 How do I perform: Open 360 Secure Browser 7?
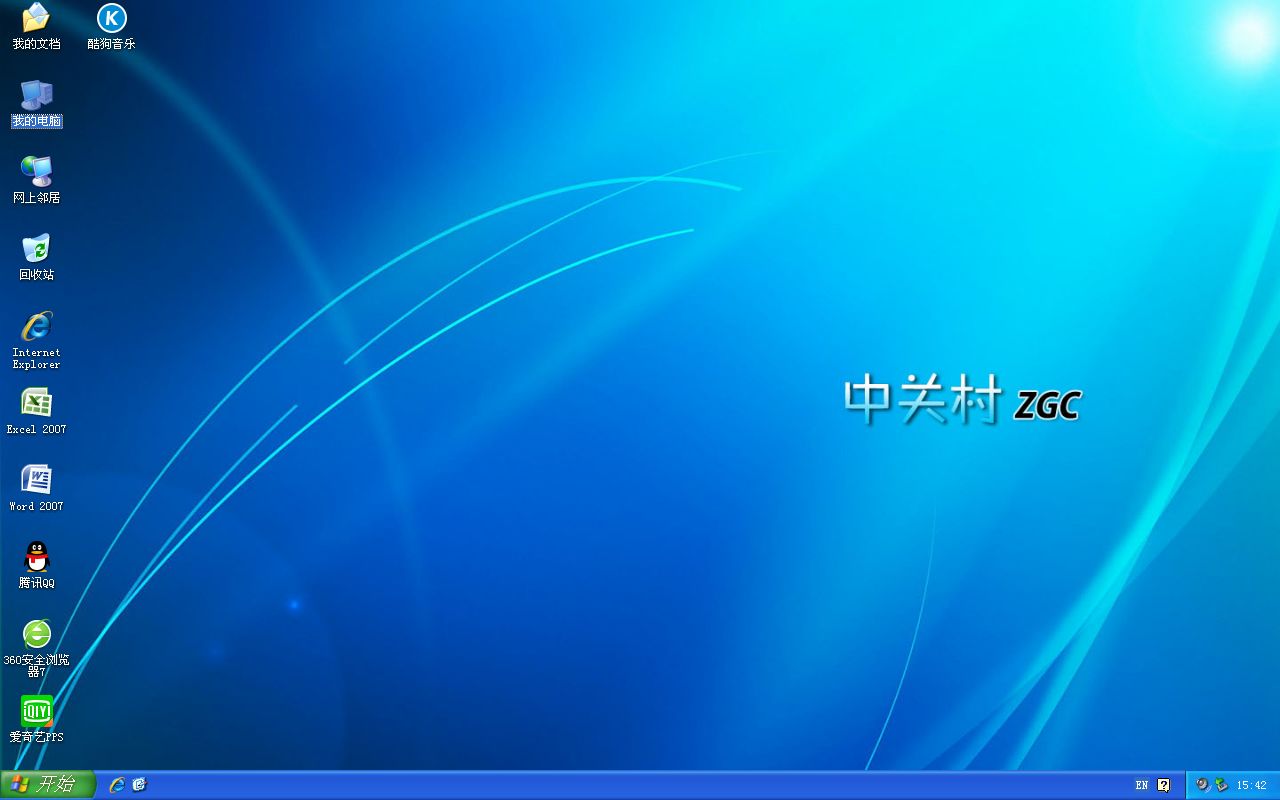pos(36,635)
